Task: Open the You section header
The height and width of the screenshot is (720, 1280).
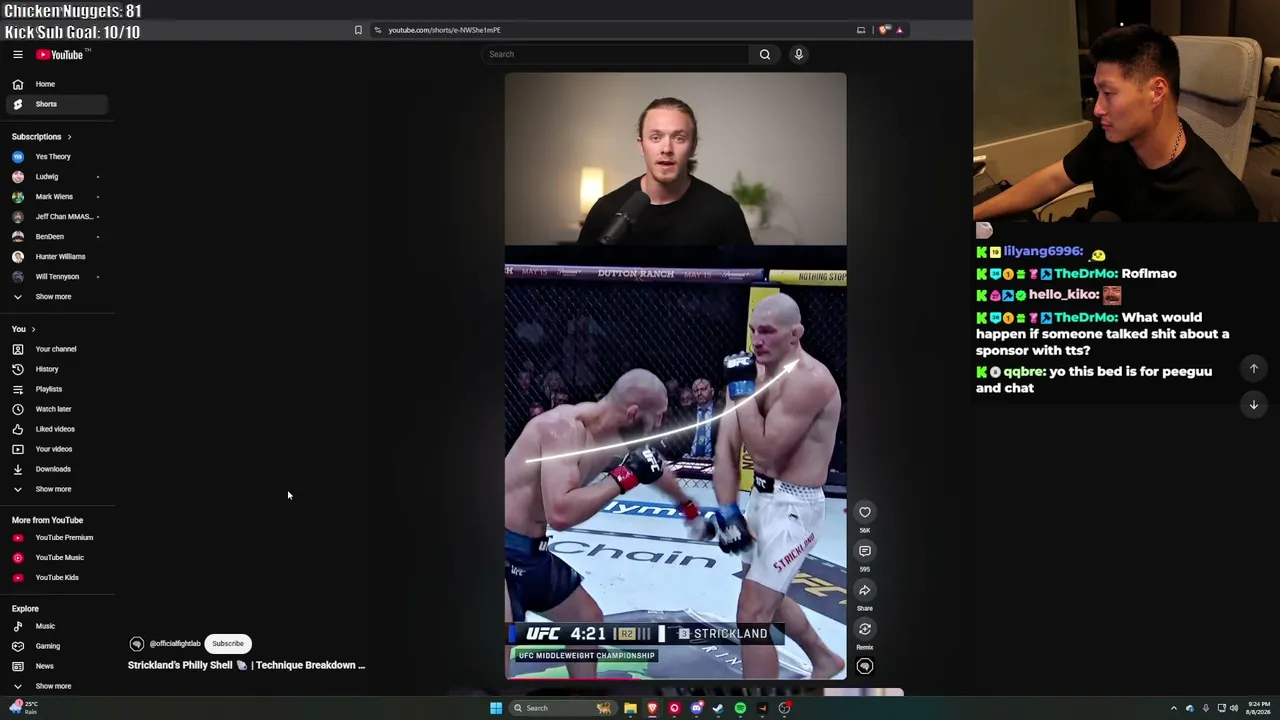Action: 24,329
